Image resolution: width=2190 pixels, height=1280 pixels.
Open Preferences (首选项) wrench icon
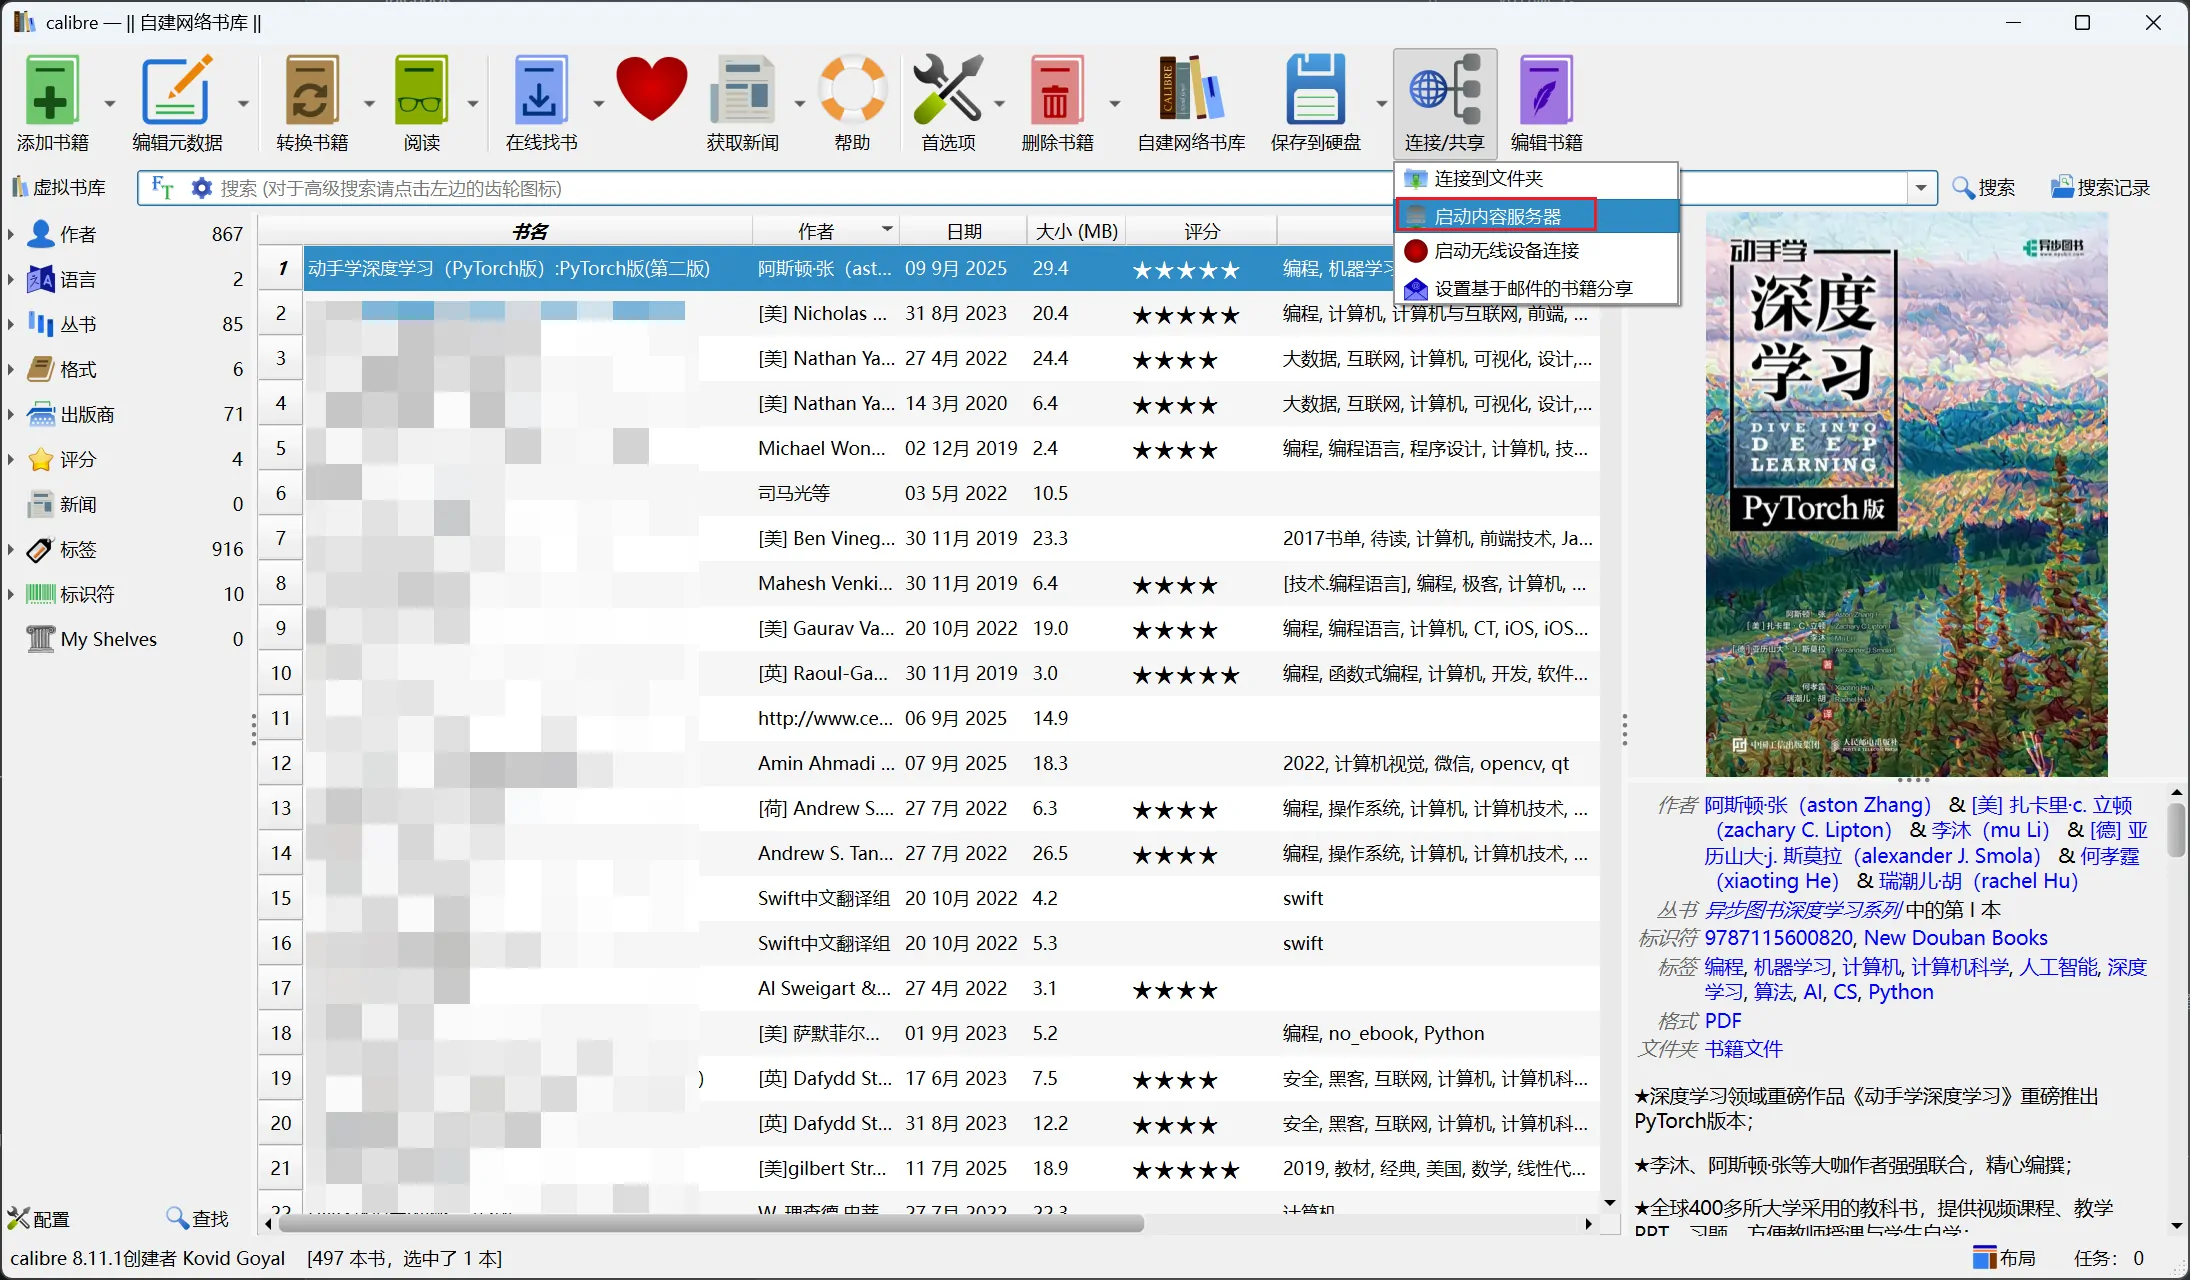tap(948, 104)
